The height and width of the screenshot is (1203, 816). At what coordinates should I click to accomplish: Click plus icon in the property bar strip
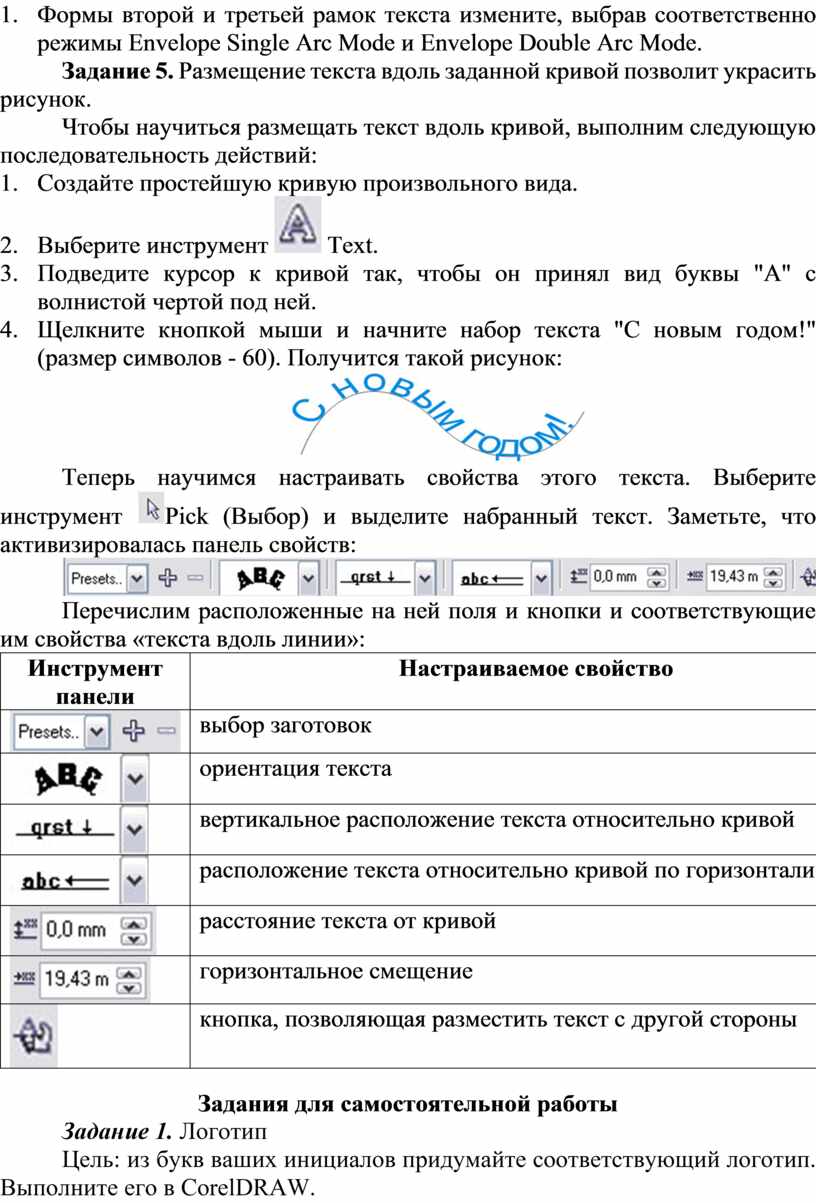pyautogui.click(x=167, y=577)
